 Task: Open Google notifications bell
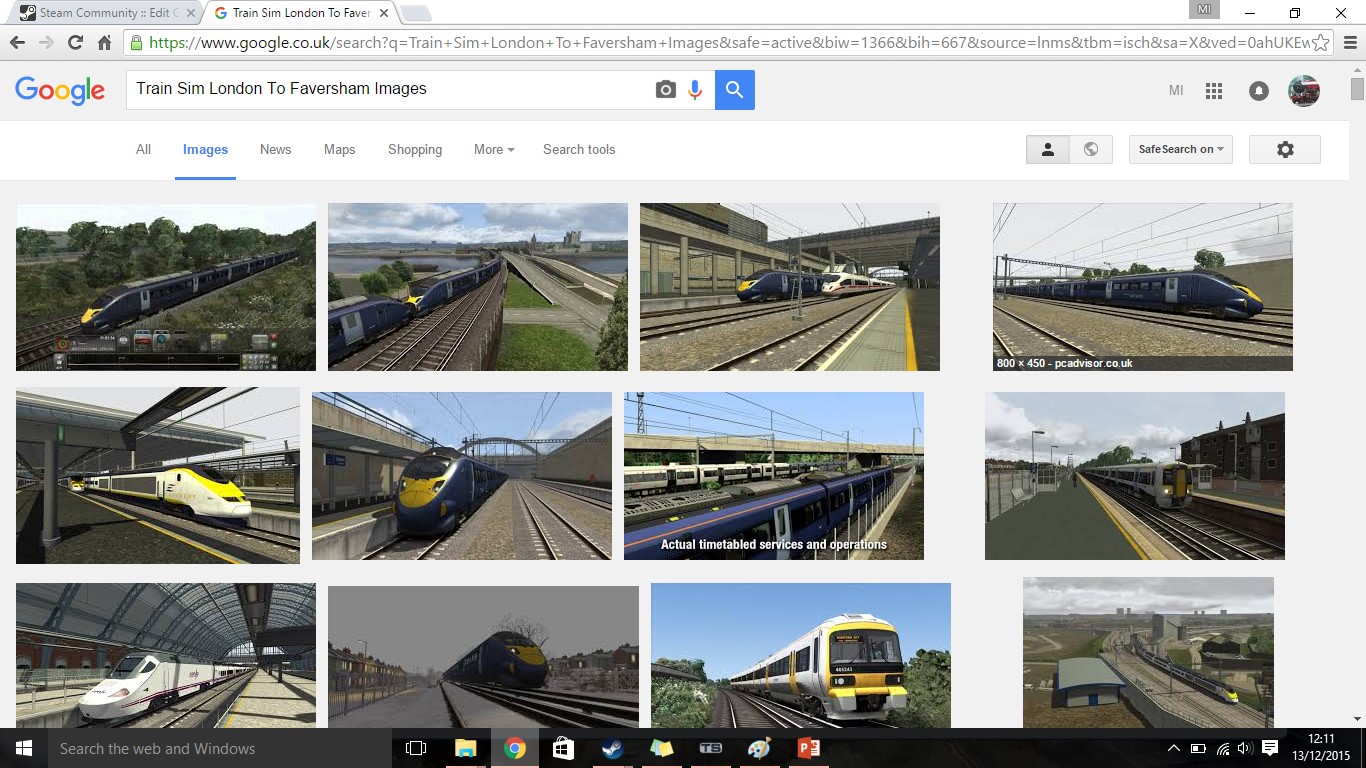1259,91
